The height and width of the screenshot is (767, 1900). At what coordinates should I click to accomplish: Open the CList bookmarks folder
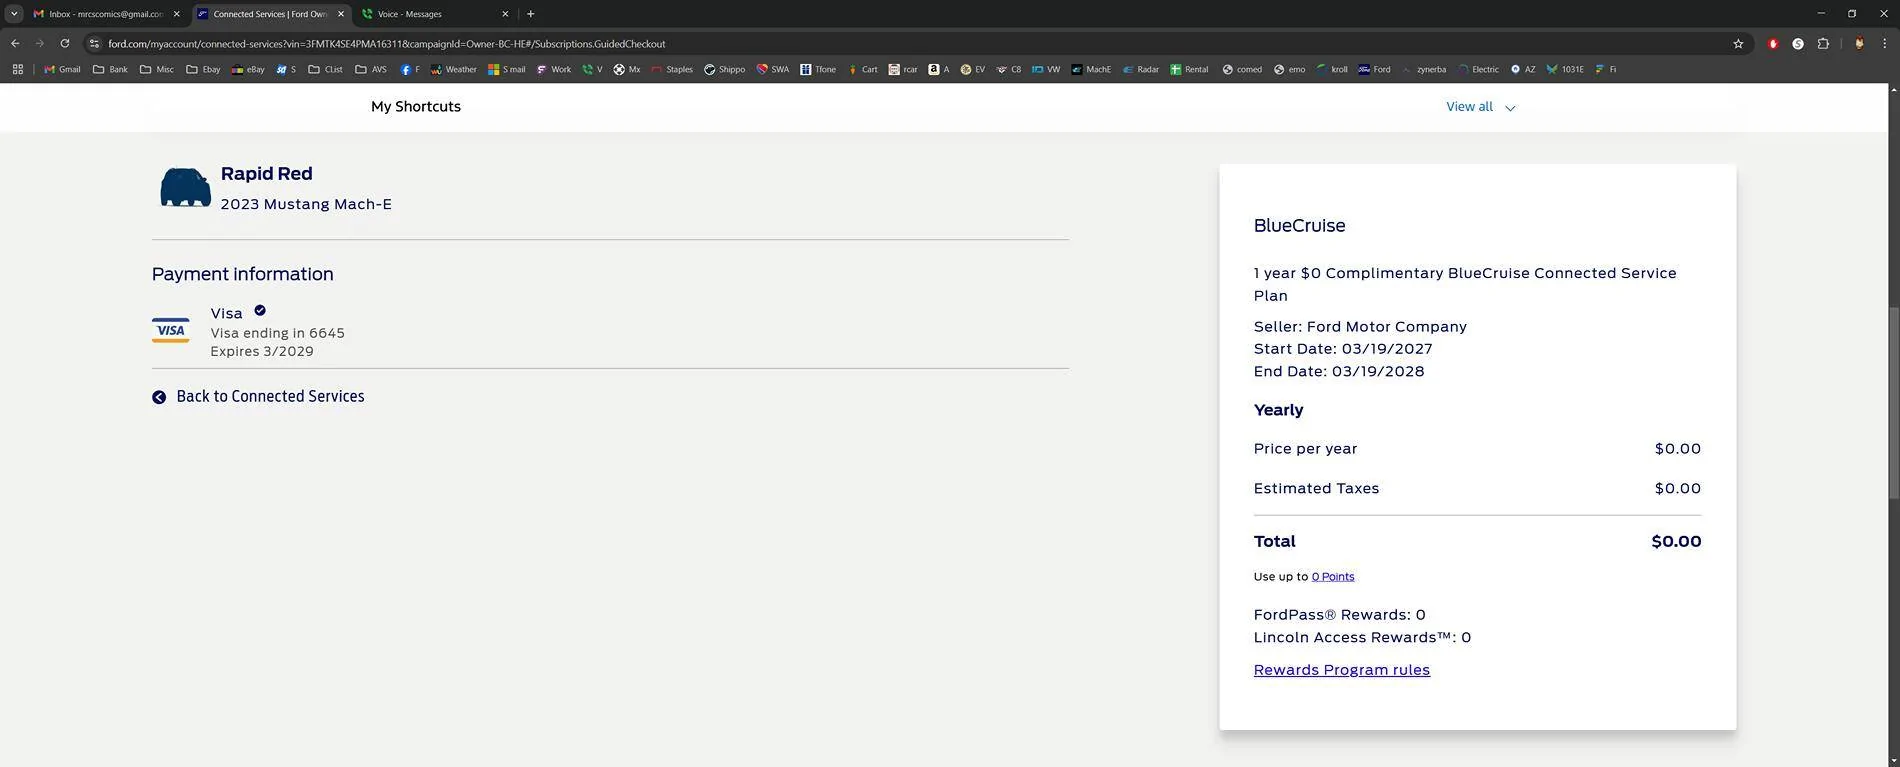[x=325, y=70]
